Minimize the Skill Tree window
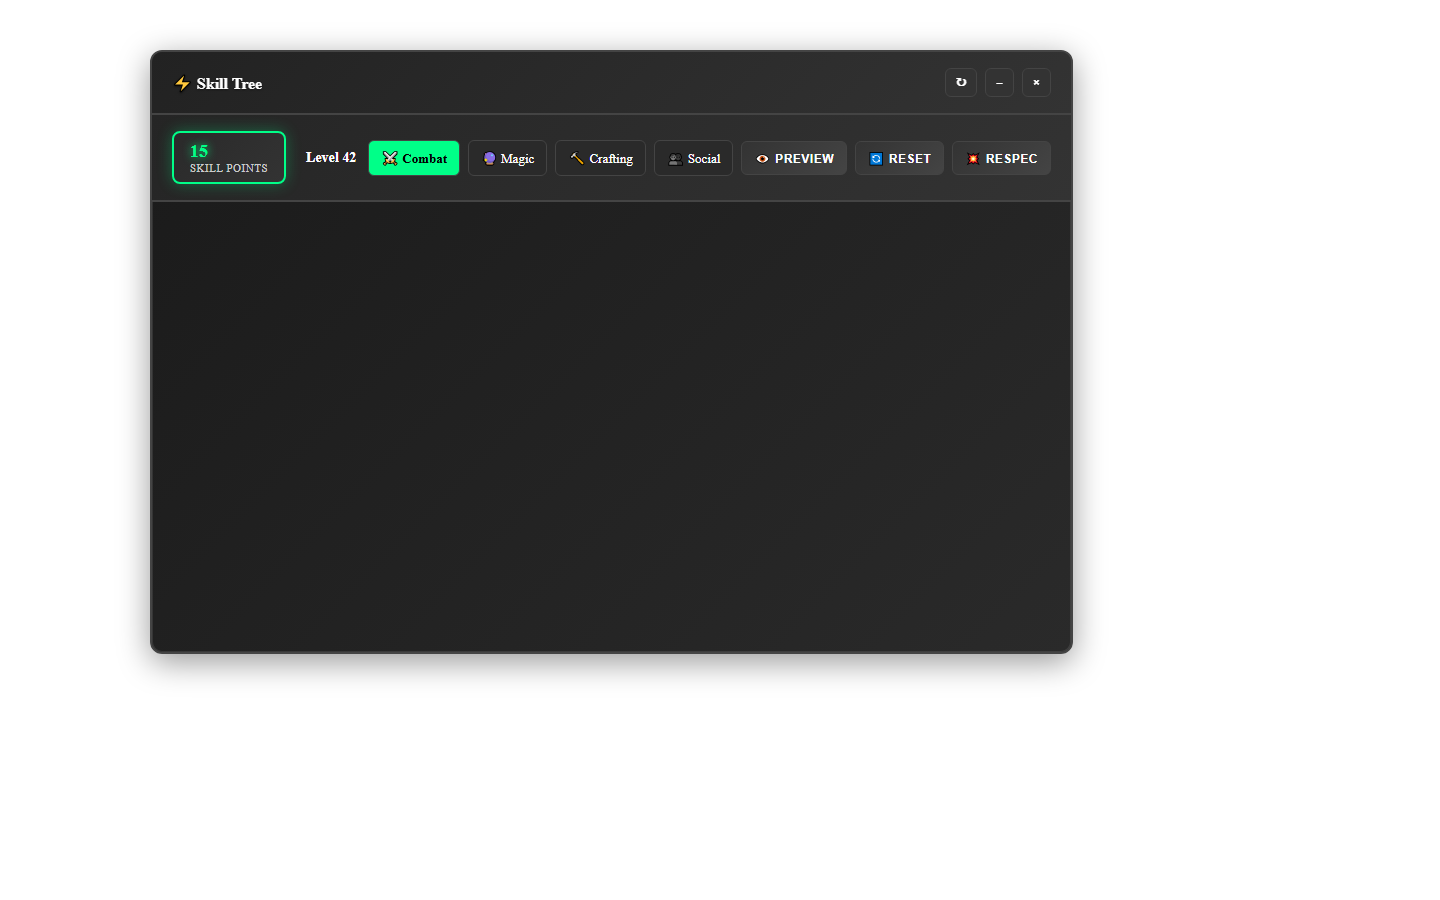The height and width of the screenshot is (900, 1440). [999, 83]
